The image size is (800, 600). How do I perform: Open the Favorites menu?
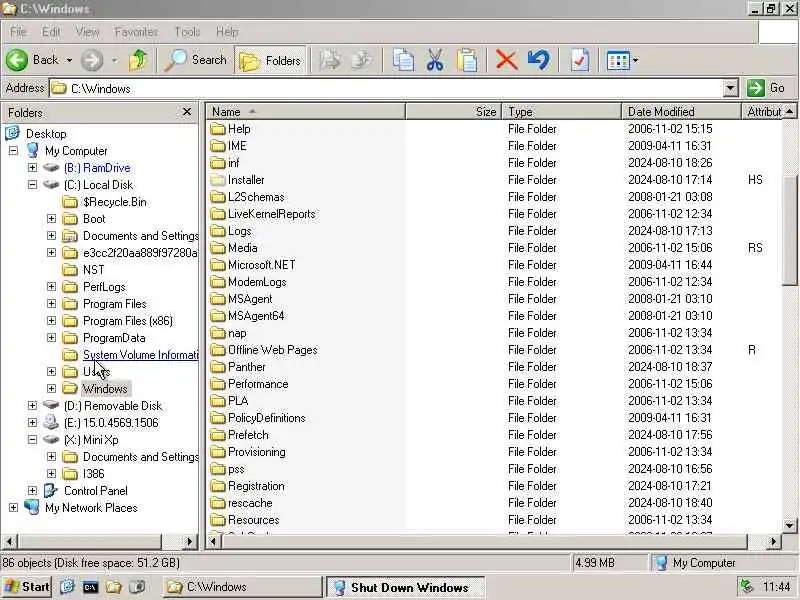136,32
